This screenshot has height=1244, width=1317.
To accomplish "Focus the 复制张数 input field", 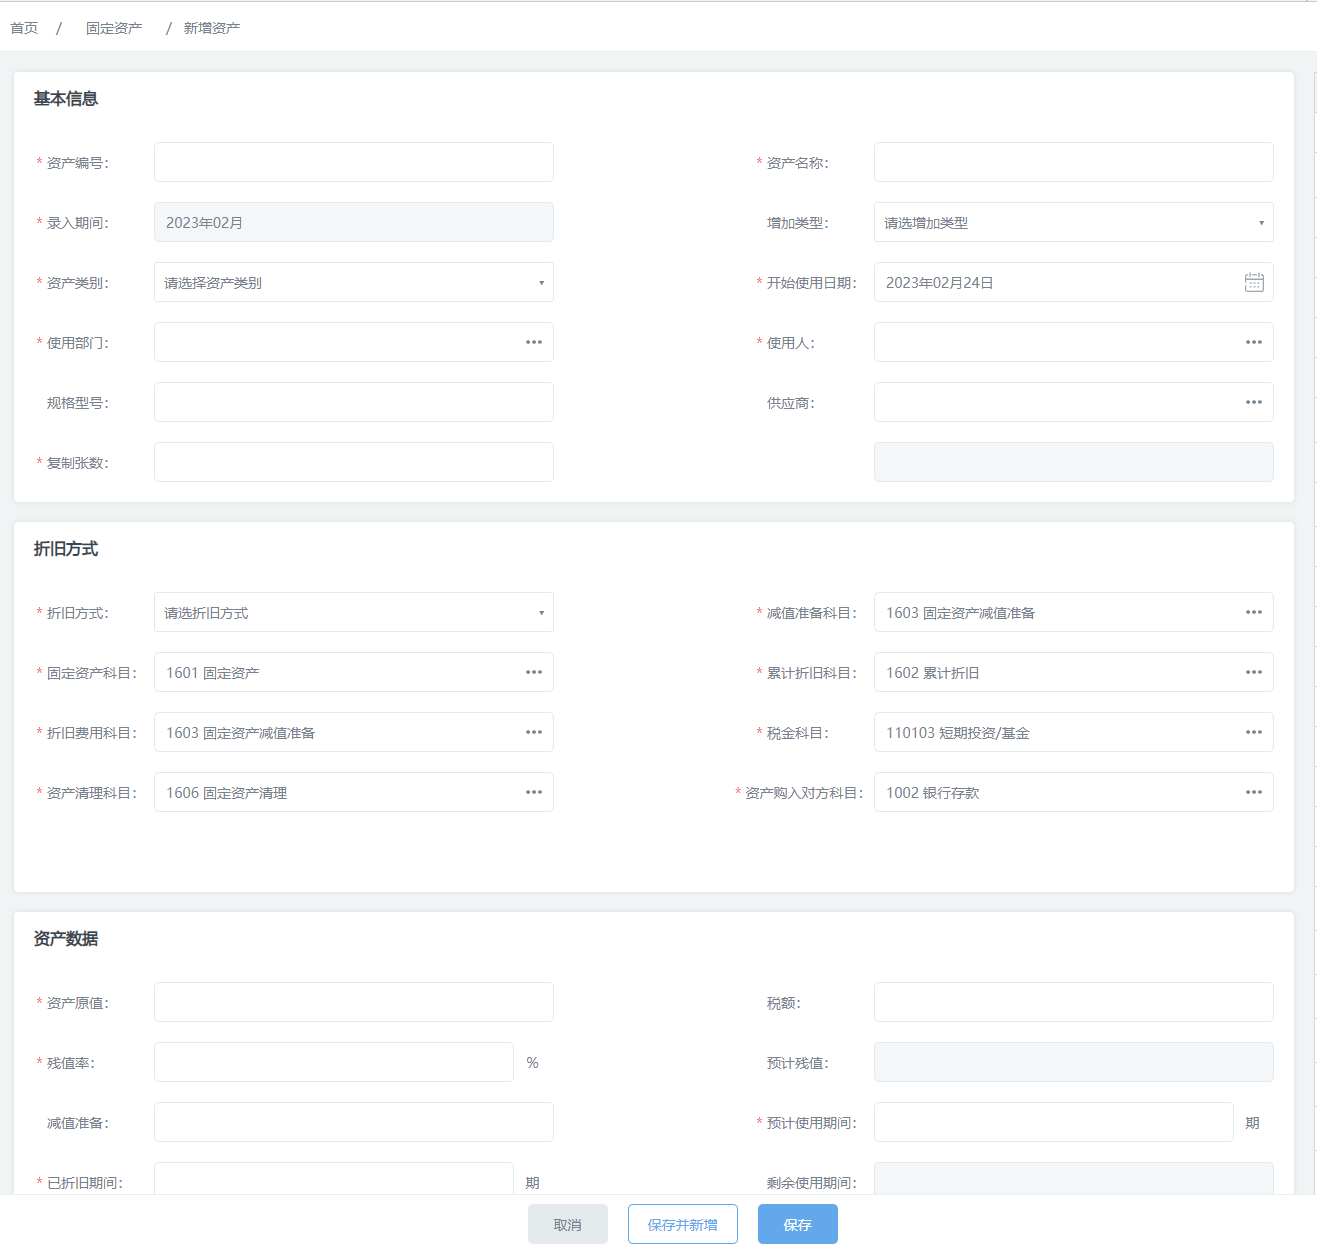I will tap(354, 462).
